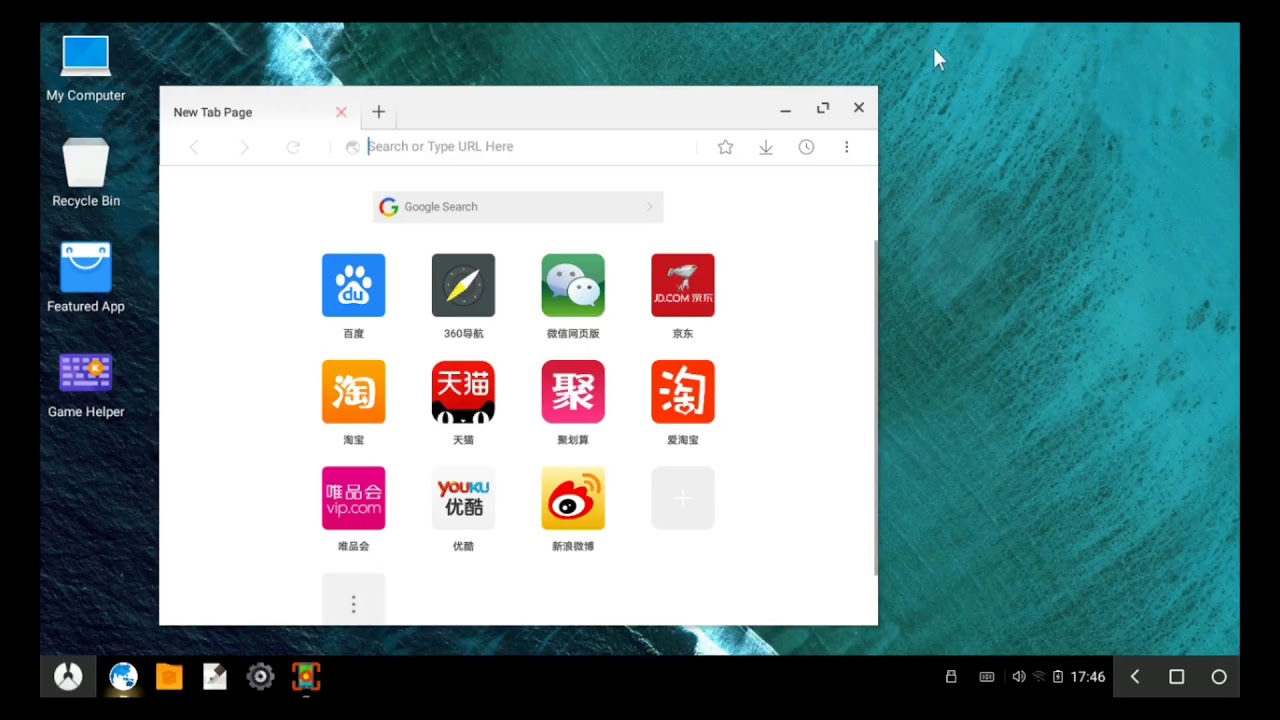1280x720 pixels.
Task: Open the Phoenix start menu in the taskbar
Action: click(x=68, y=676)
